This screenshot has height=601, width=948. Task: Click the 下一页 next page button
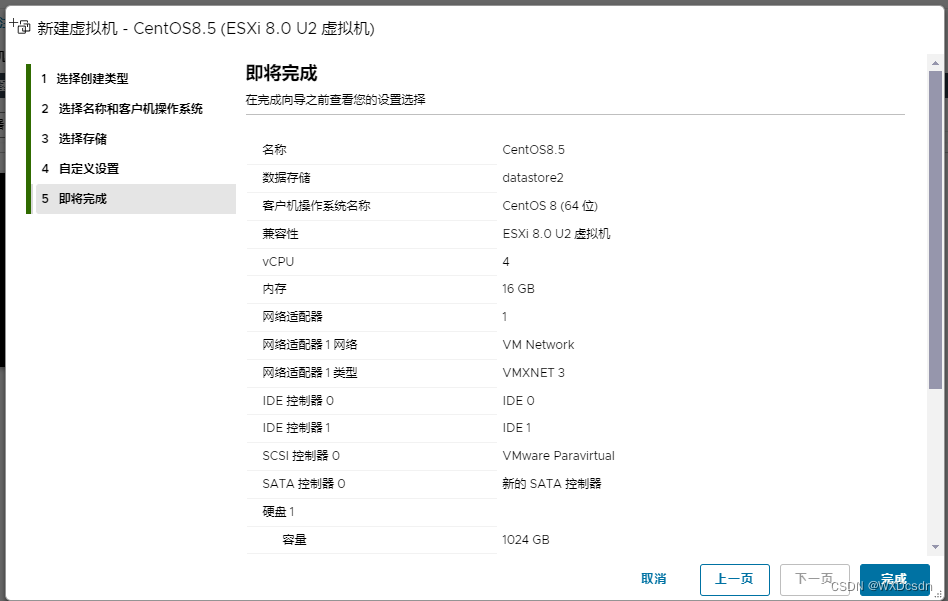(x=814, y=580)
